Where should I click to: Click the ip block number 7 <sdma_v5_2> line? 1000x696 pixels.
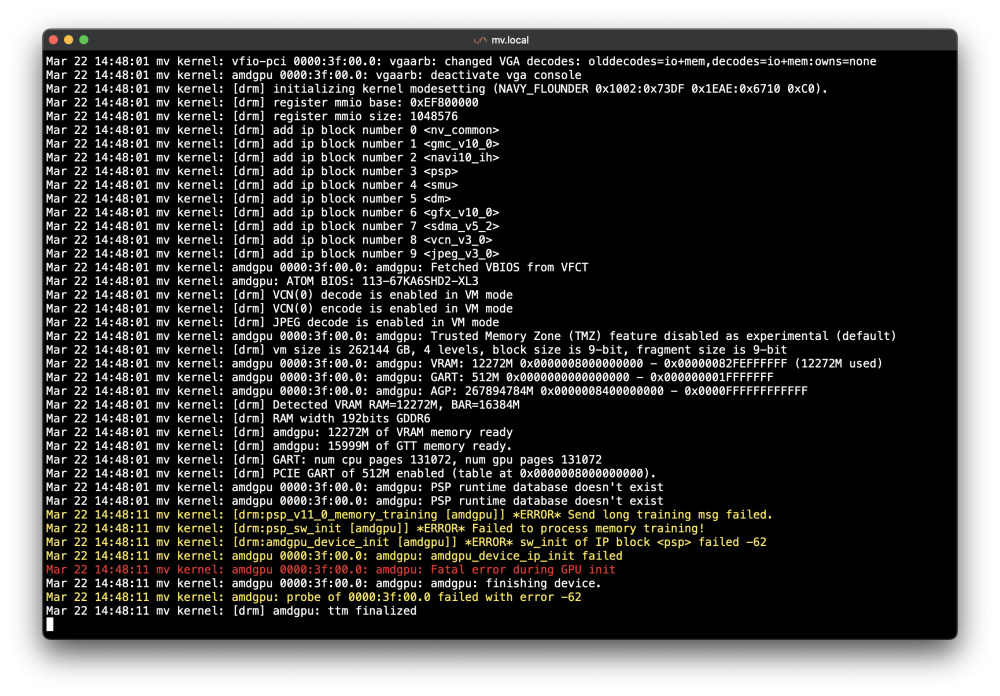272,226
